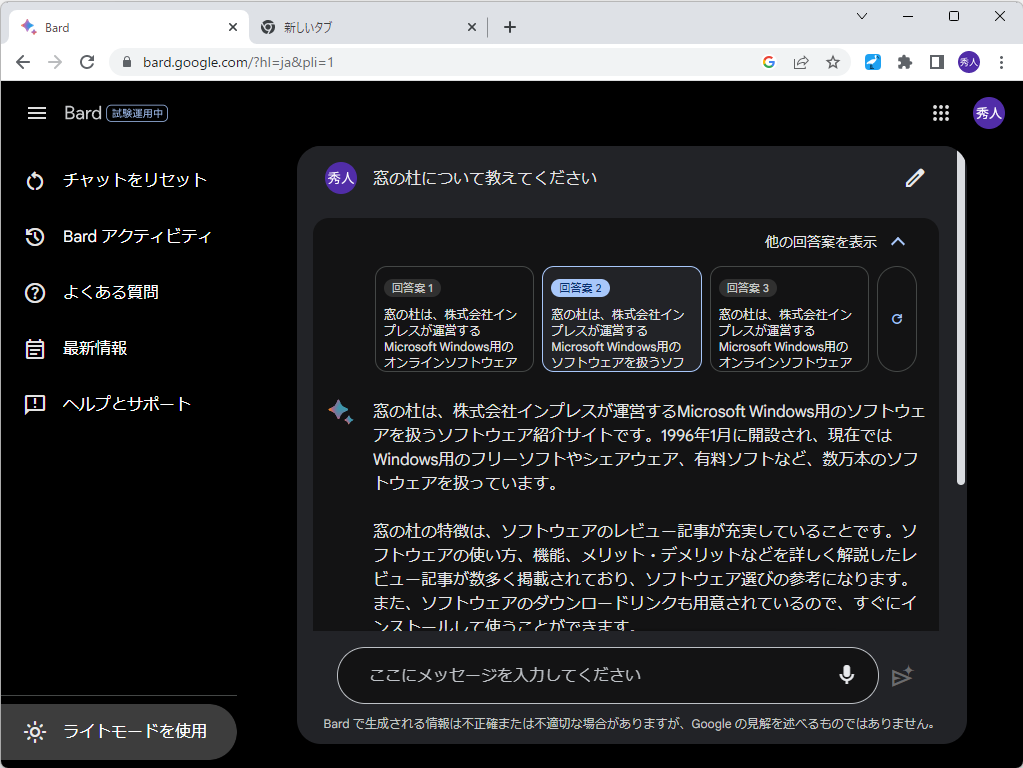1023x768 pixels.
Task: Click the regenerate drafts refresh icon
Action: (x=896, y=319)
